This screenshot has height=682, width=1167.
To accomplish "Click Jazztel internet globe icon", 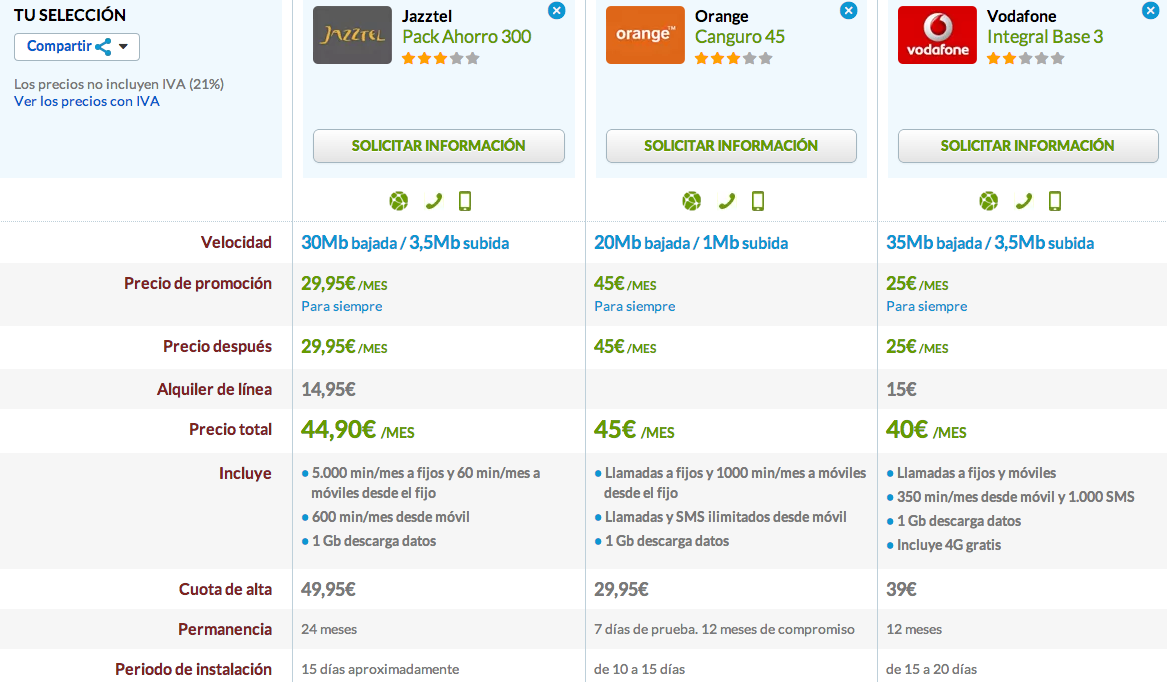I will (x=399, y=201).
